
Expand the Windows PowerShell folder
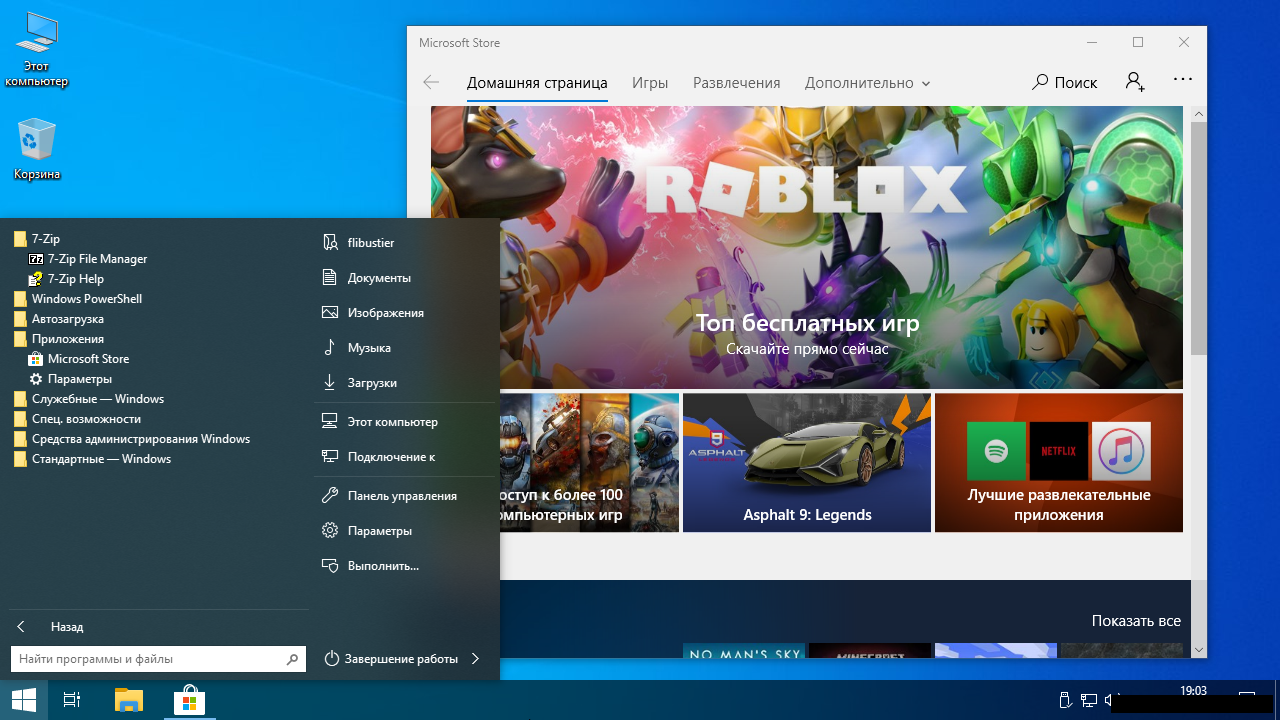click(78, 299)
